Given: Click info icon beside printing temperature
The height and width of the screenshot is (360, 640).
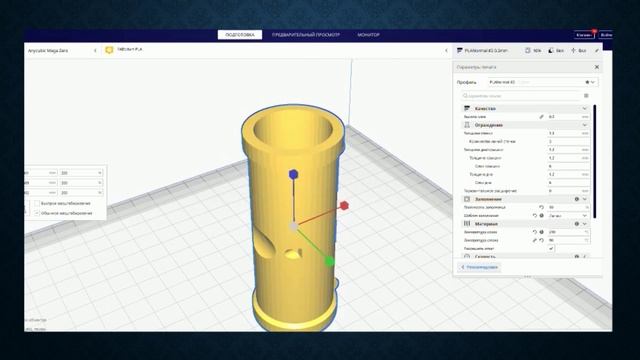Looking at the screenshot, I should [x=542, y=232].
